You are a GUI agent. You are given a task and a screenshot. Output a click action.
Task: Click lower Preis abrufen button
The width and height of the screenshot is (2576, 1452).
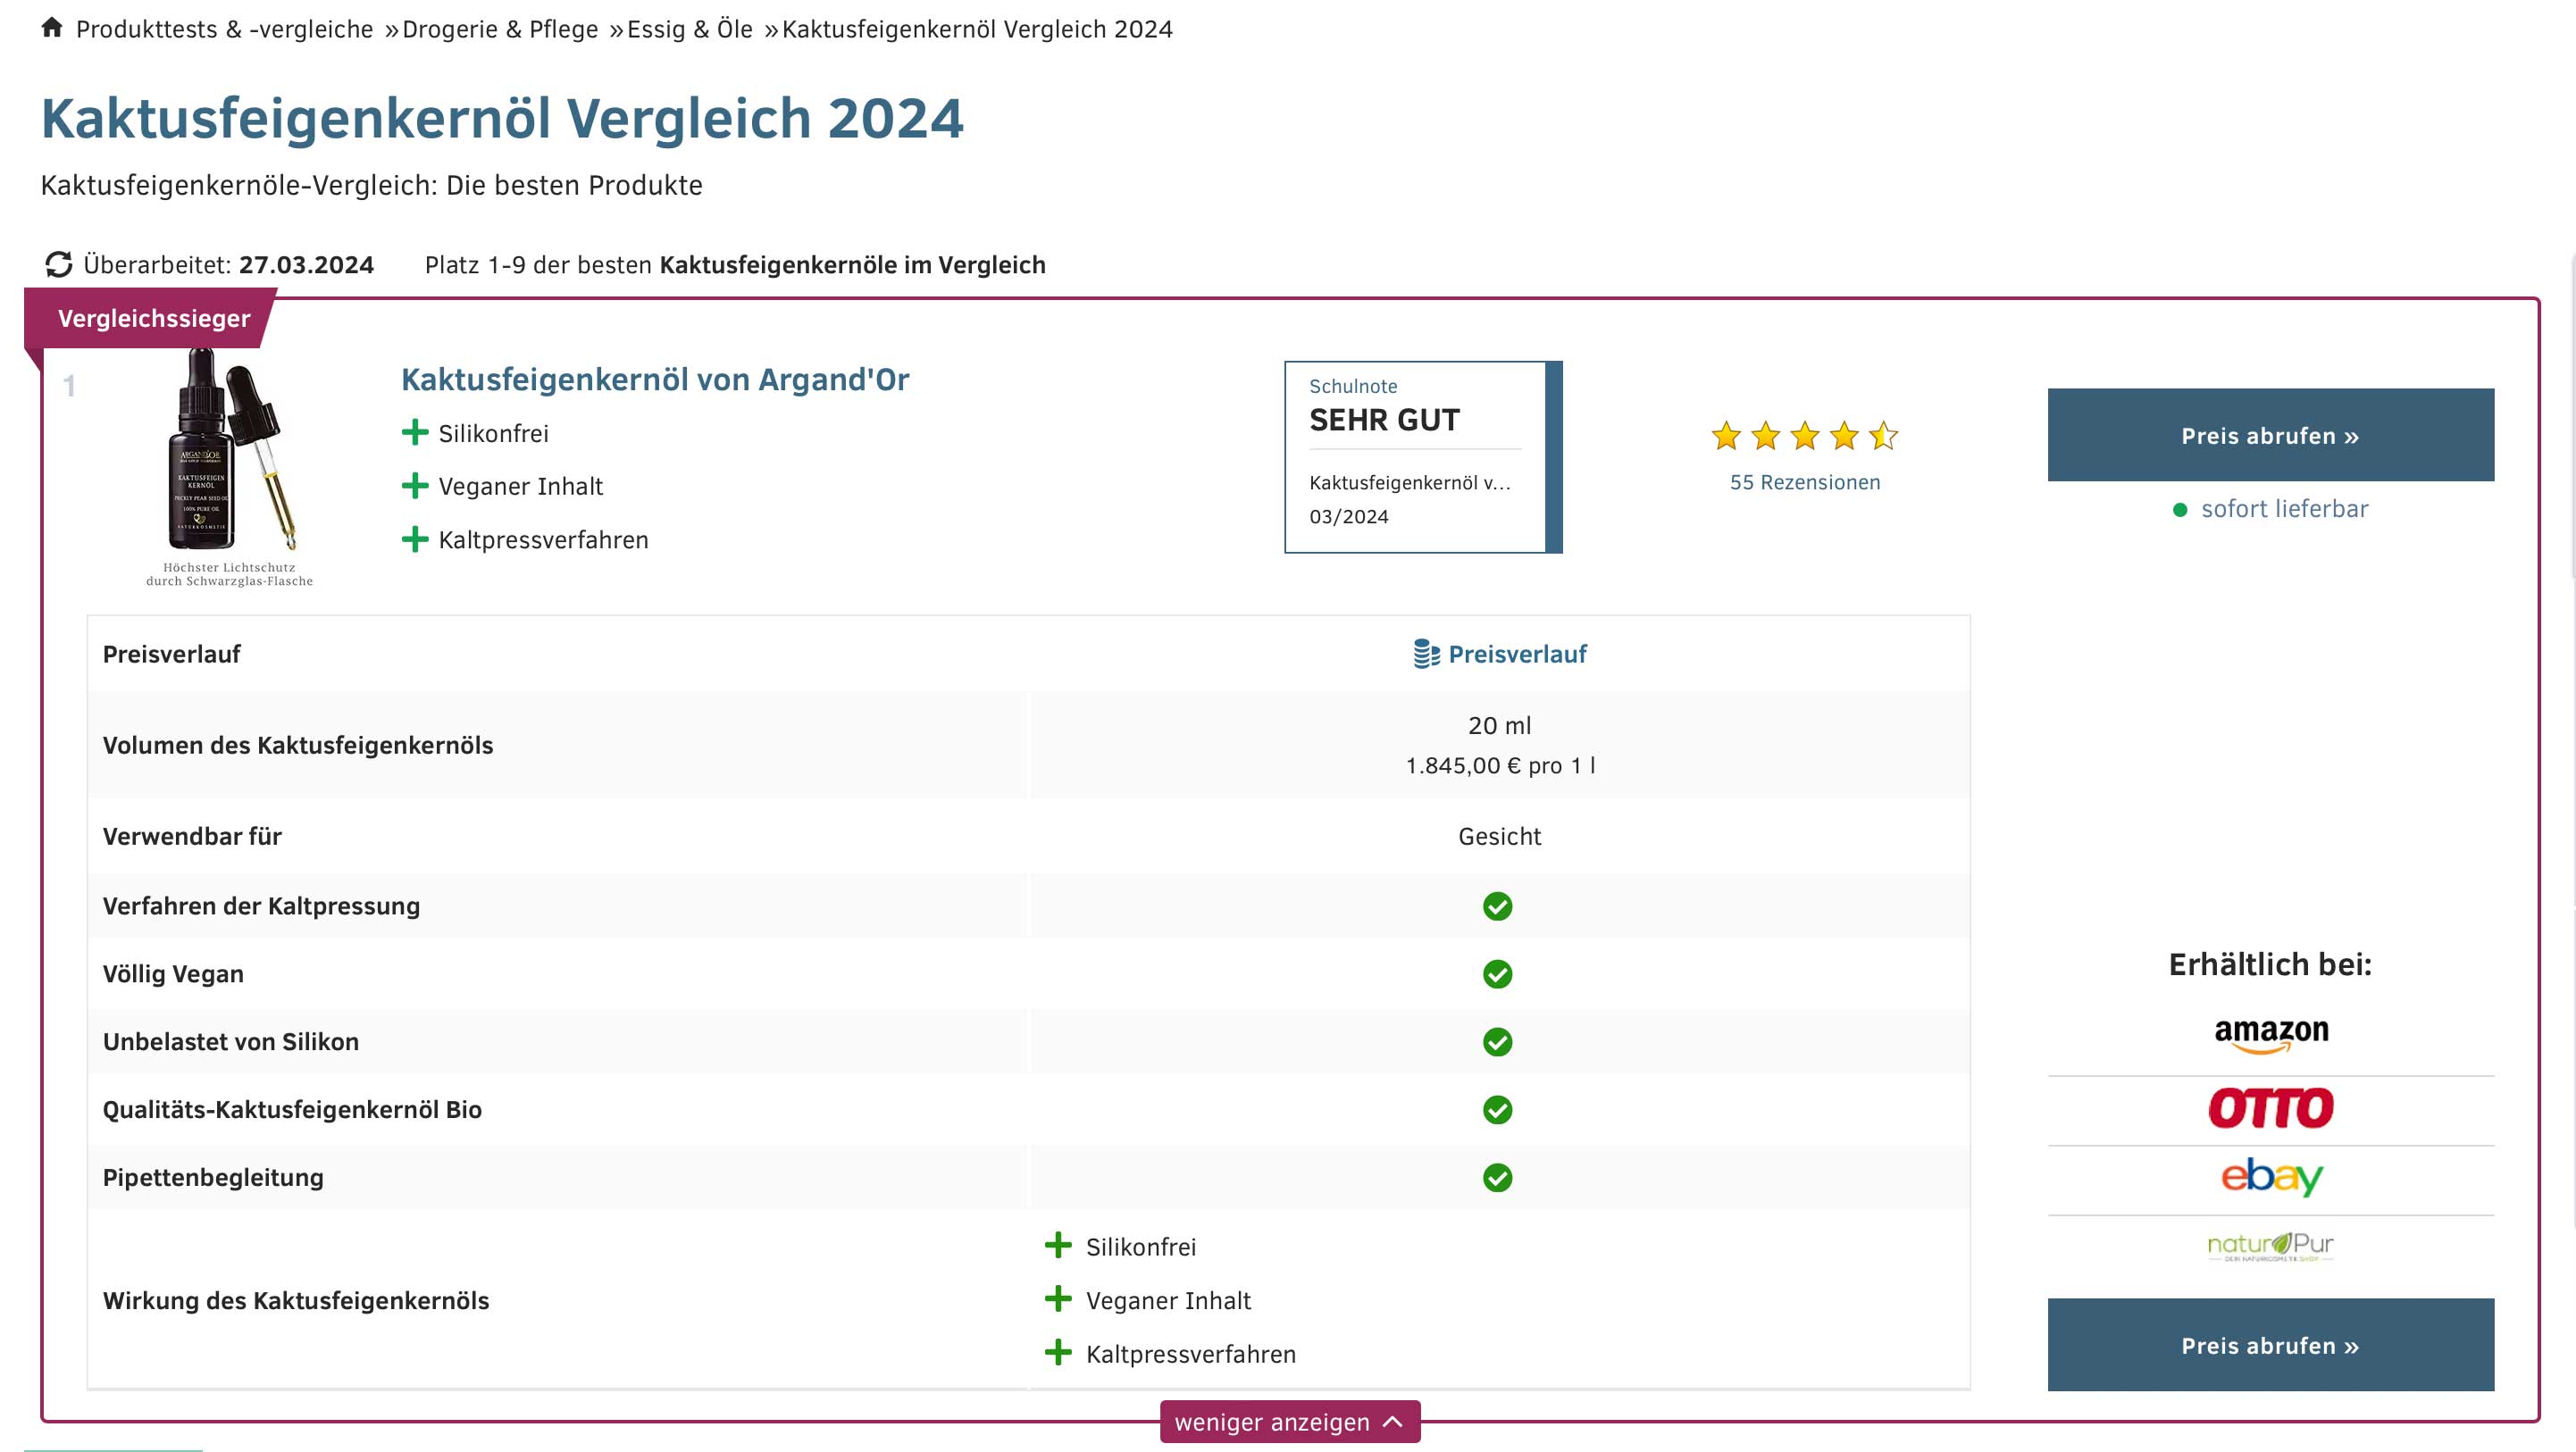click(x=2270, y=1345)
